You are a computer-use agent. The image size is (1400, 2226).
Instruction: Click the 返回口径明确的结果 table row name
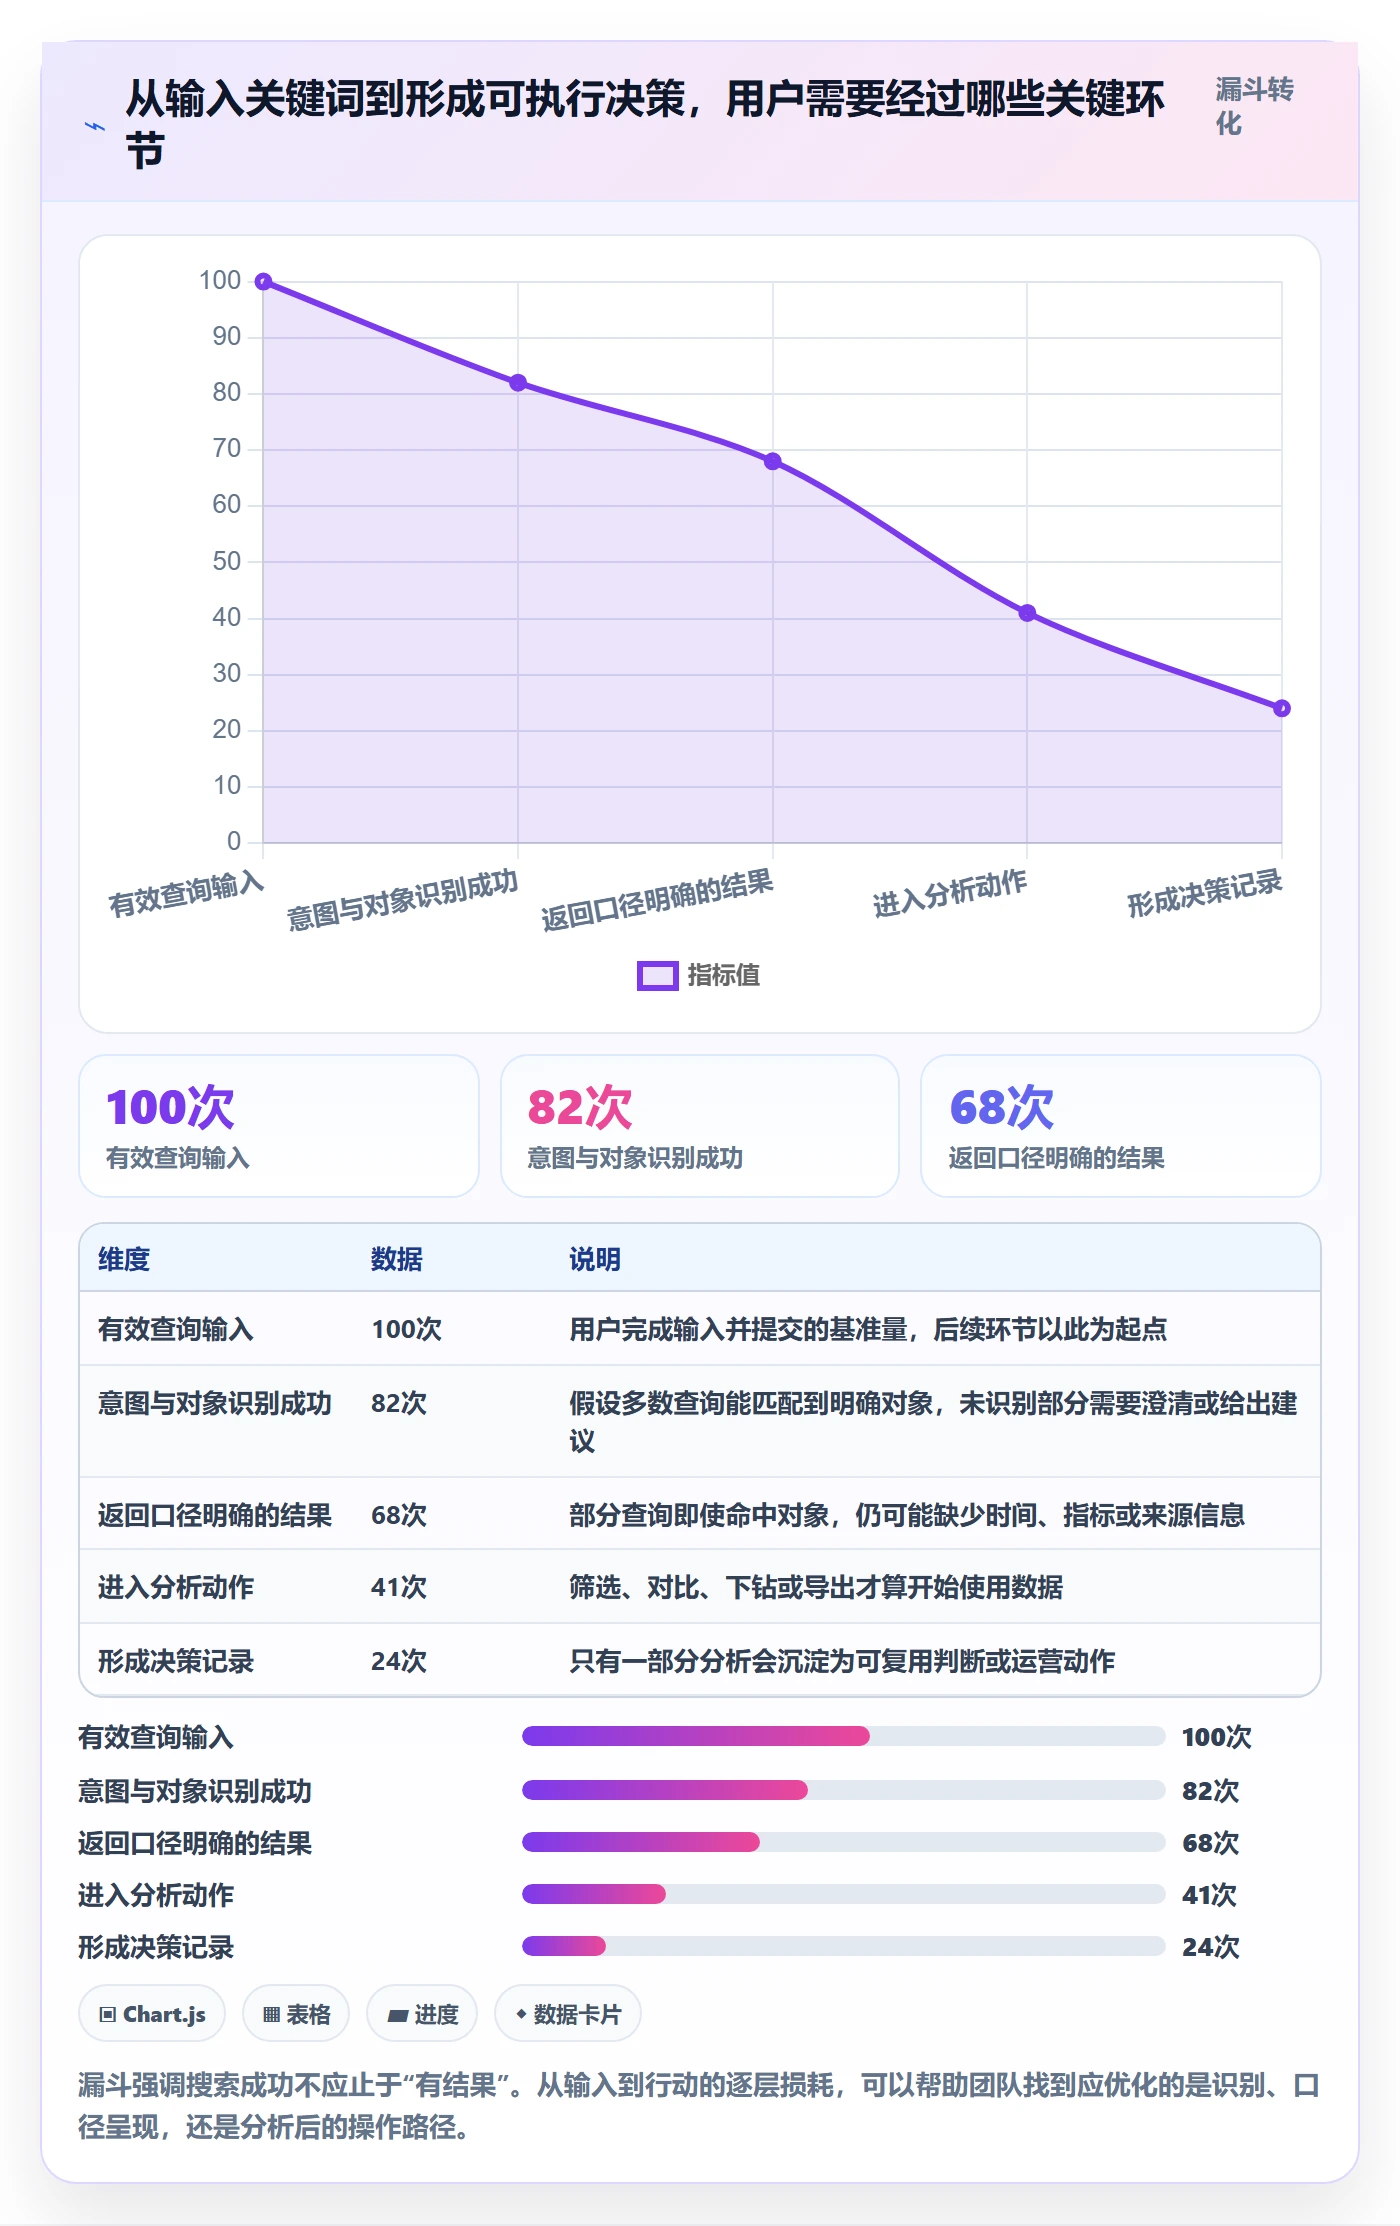pyautogui.click(x=215, y=1515)
